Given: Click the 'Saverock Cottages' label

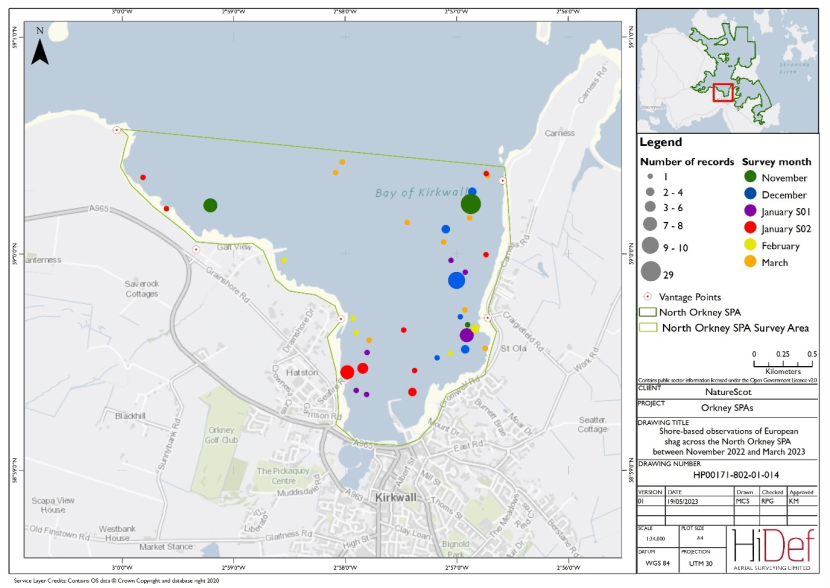Looking at the screenshot, I should click(141, 289).
